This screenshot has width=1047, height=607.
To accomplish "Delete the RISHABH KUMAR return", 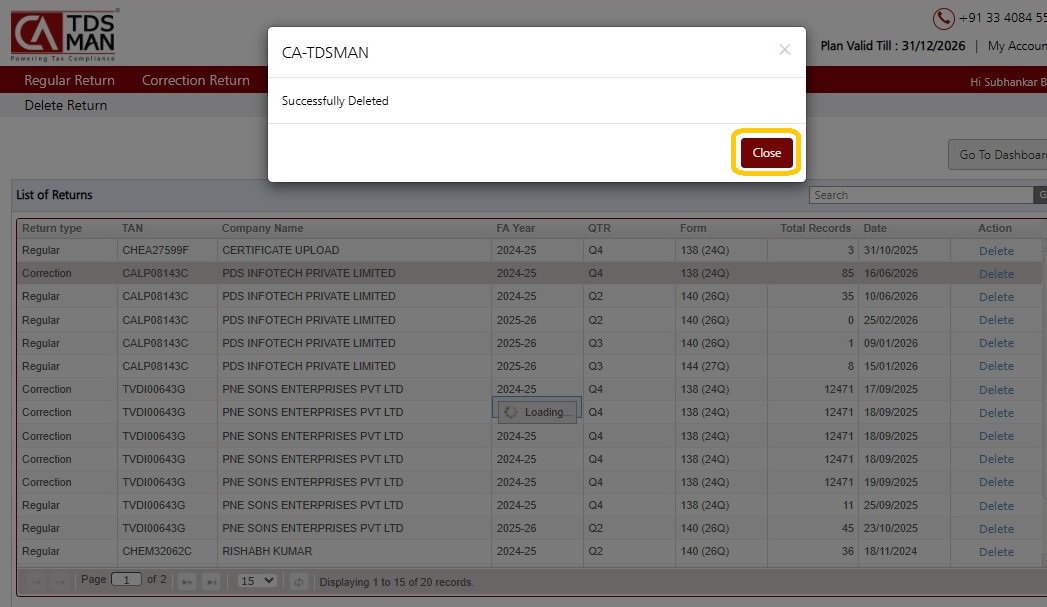I will pos(996,552).
